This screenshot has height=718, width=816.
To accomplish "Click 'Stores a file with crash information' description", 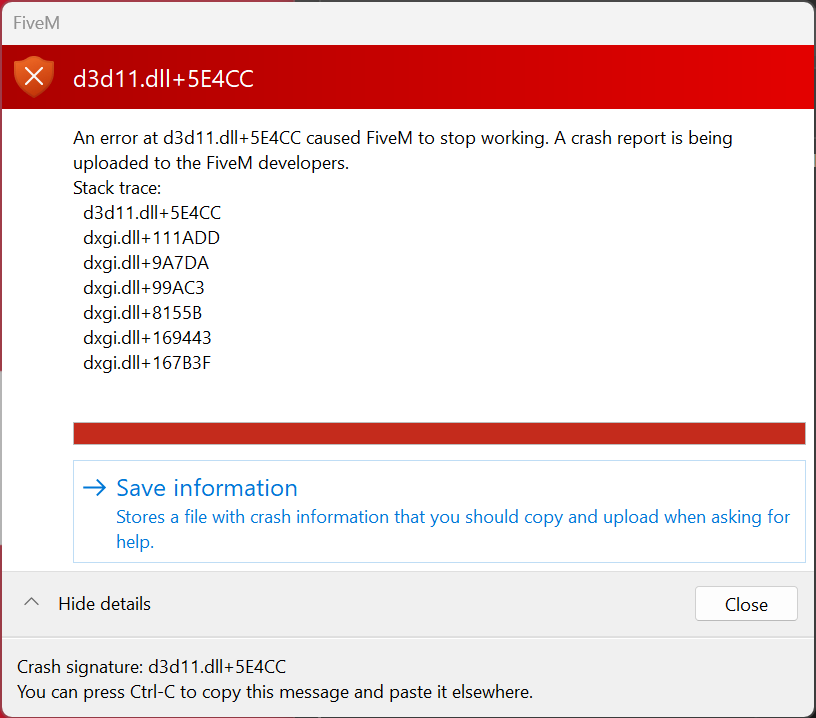I will coord(453,529).
